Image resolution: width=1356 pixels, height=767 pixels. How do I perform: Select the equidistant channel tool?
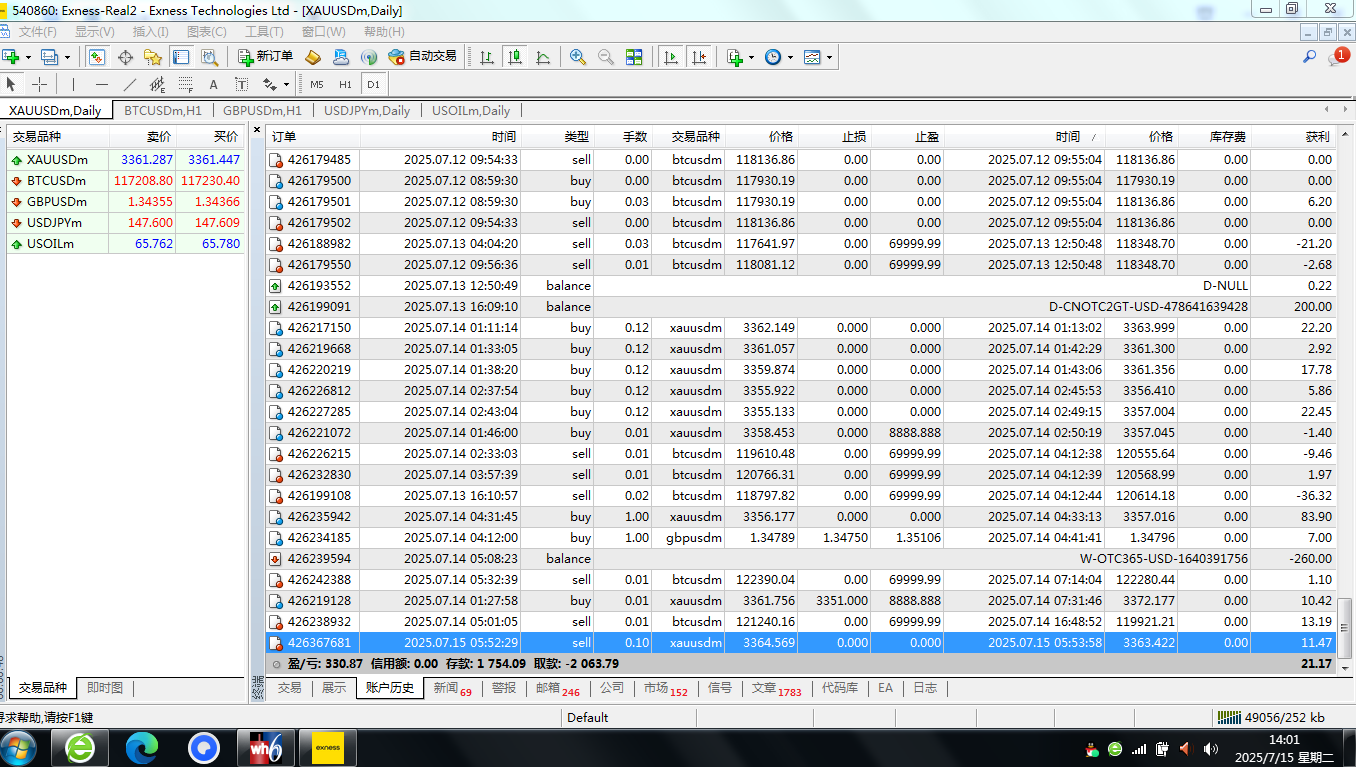coord(157,84)
